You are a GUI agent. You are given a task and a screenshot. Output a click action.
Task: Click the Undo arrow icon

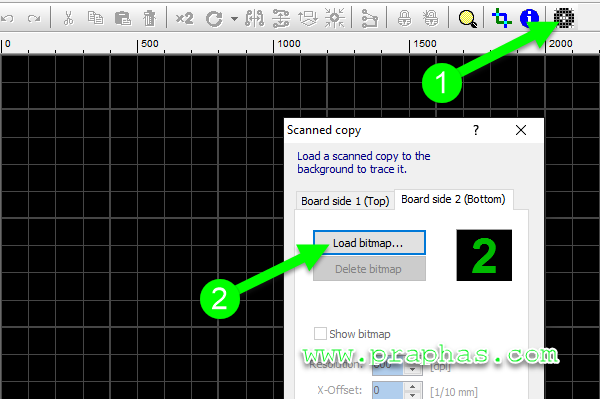pos(7,18)
